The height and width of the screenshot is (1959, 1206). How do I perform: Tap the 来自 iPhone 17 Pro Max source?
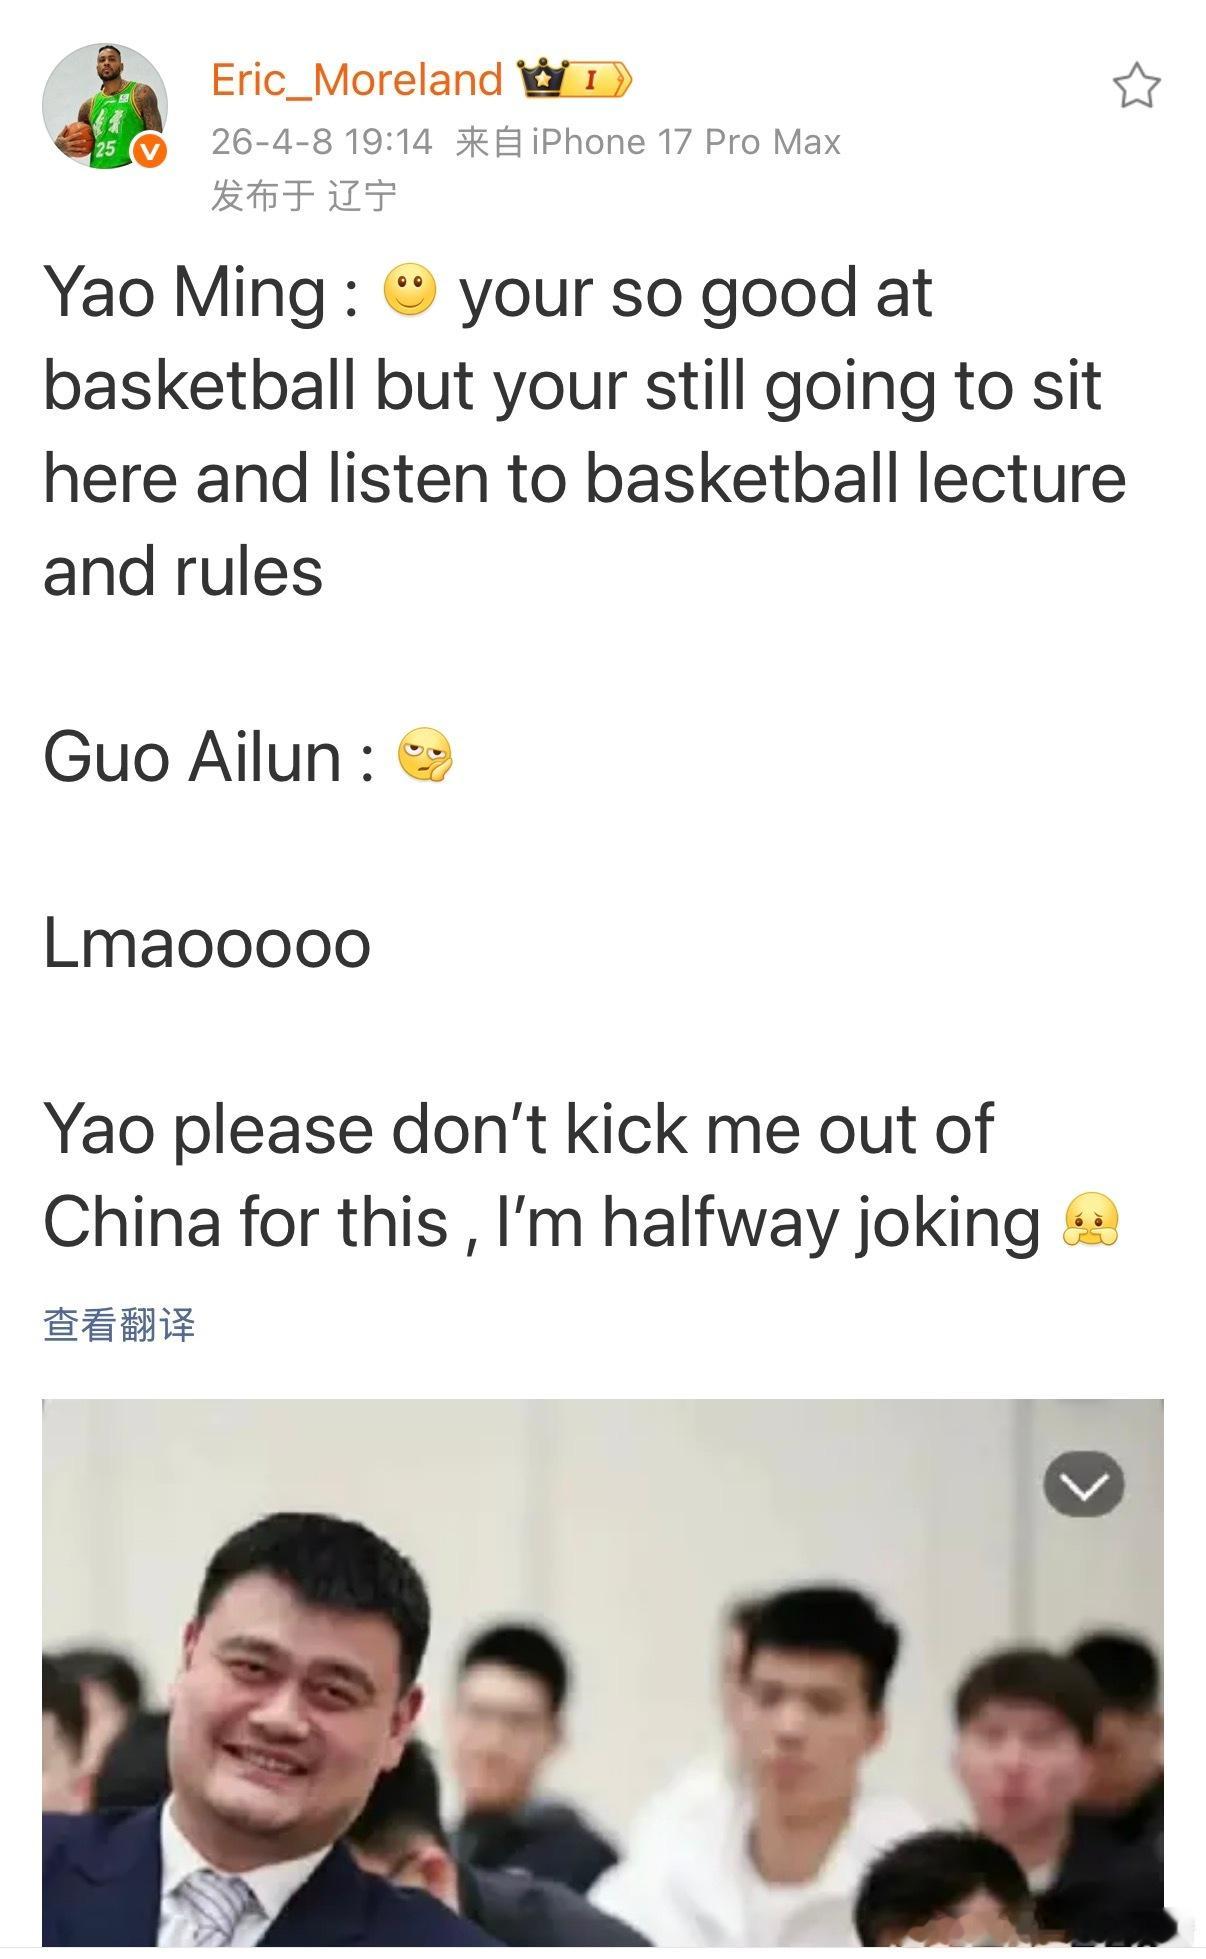(648, 142)
